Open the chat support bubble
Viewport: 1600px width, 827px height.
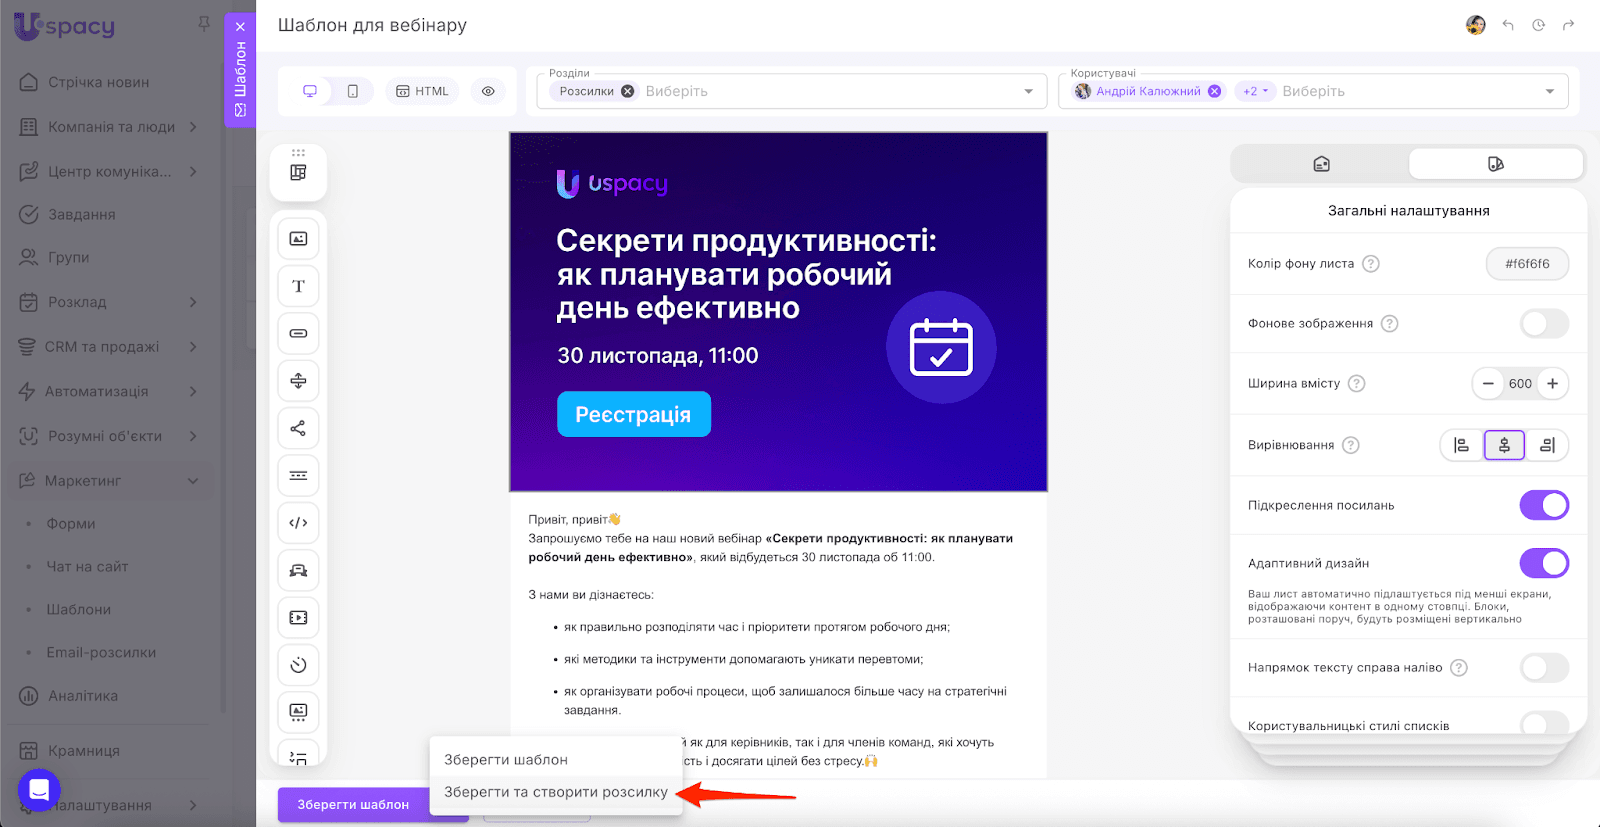pyautogui.click(x=39, y=790)
